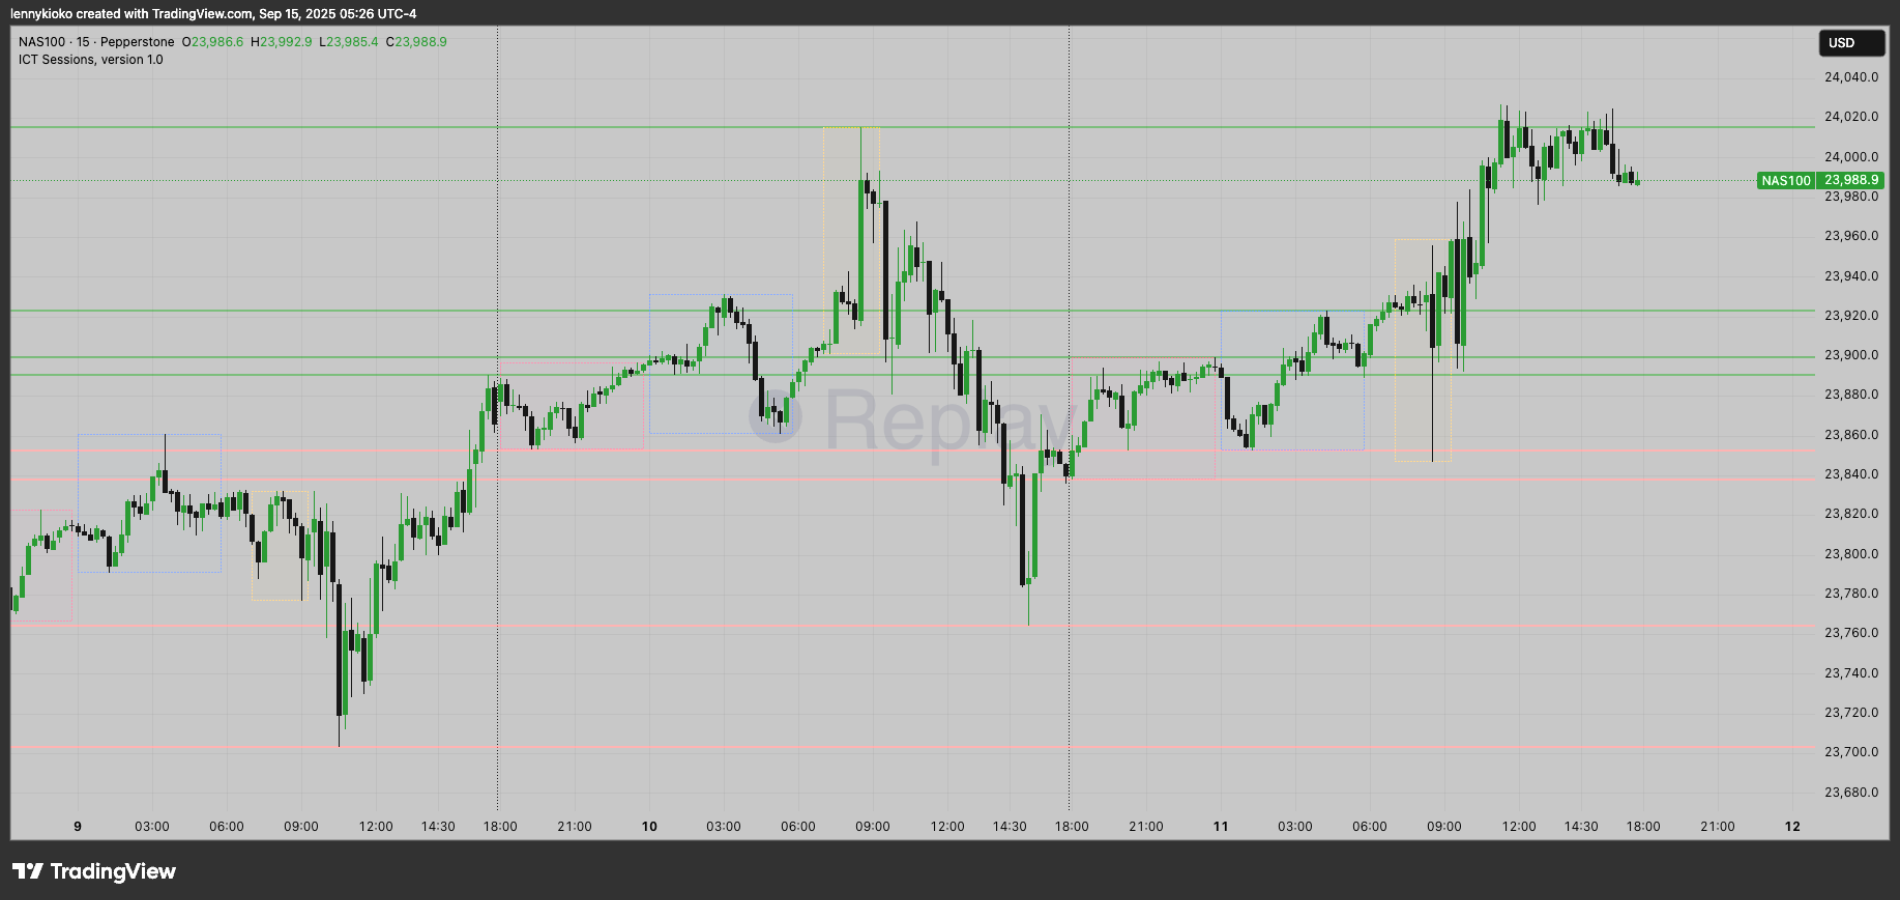Click the lennykioko created with TradingView.com header
1900x900 pixels.
[213, 14]
